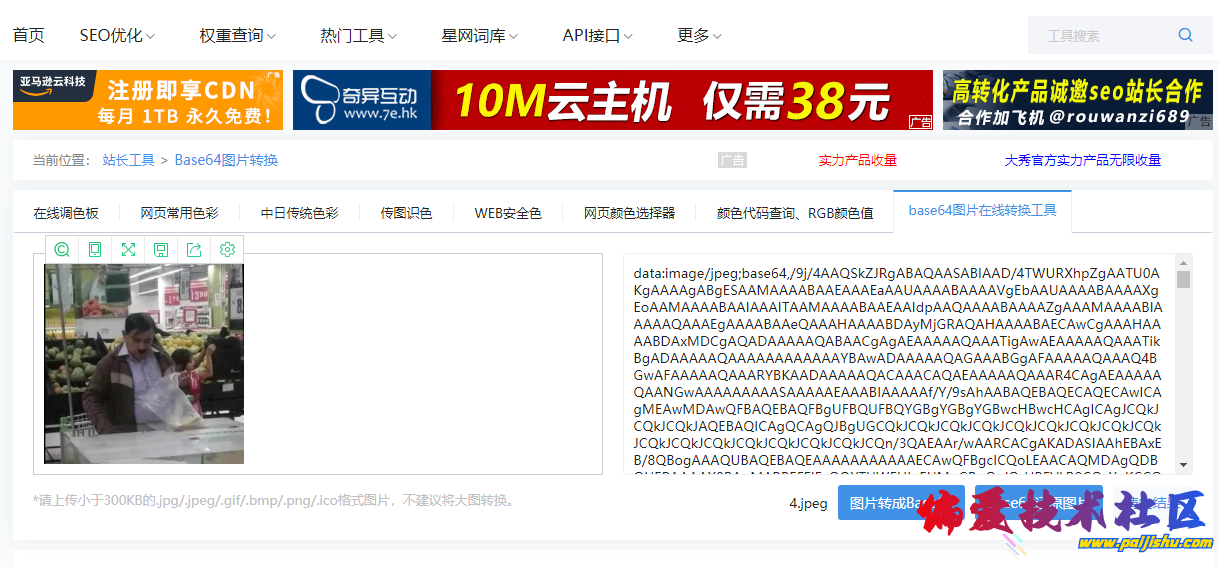Click the magnifier search icon at top right
1219x567 pixels.
[x=1186, y=35]
